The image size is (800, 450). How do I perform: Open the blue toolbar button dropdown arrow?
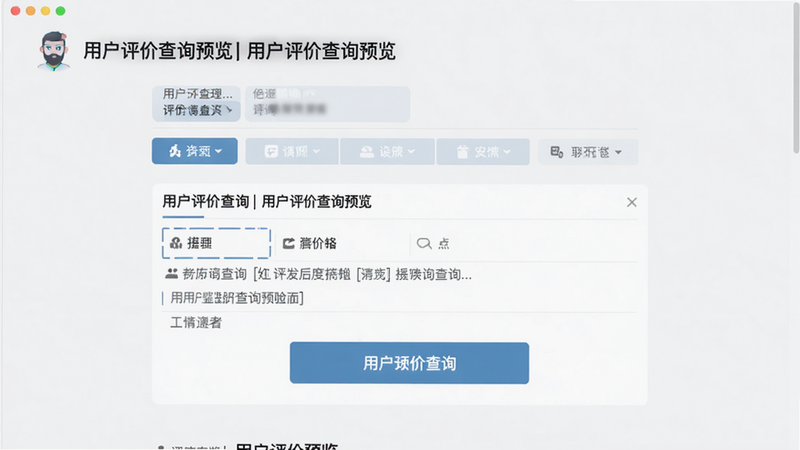218,152
